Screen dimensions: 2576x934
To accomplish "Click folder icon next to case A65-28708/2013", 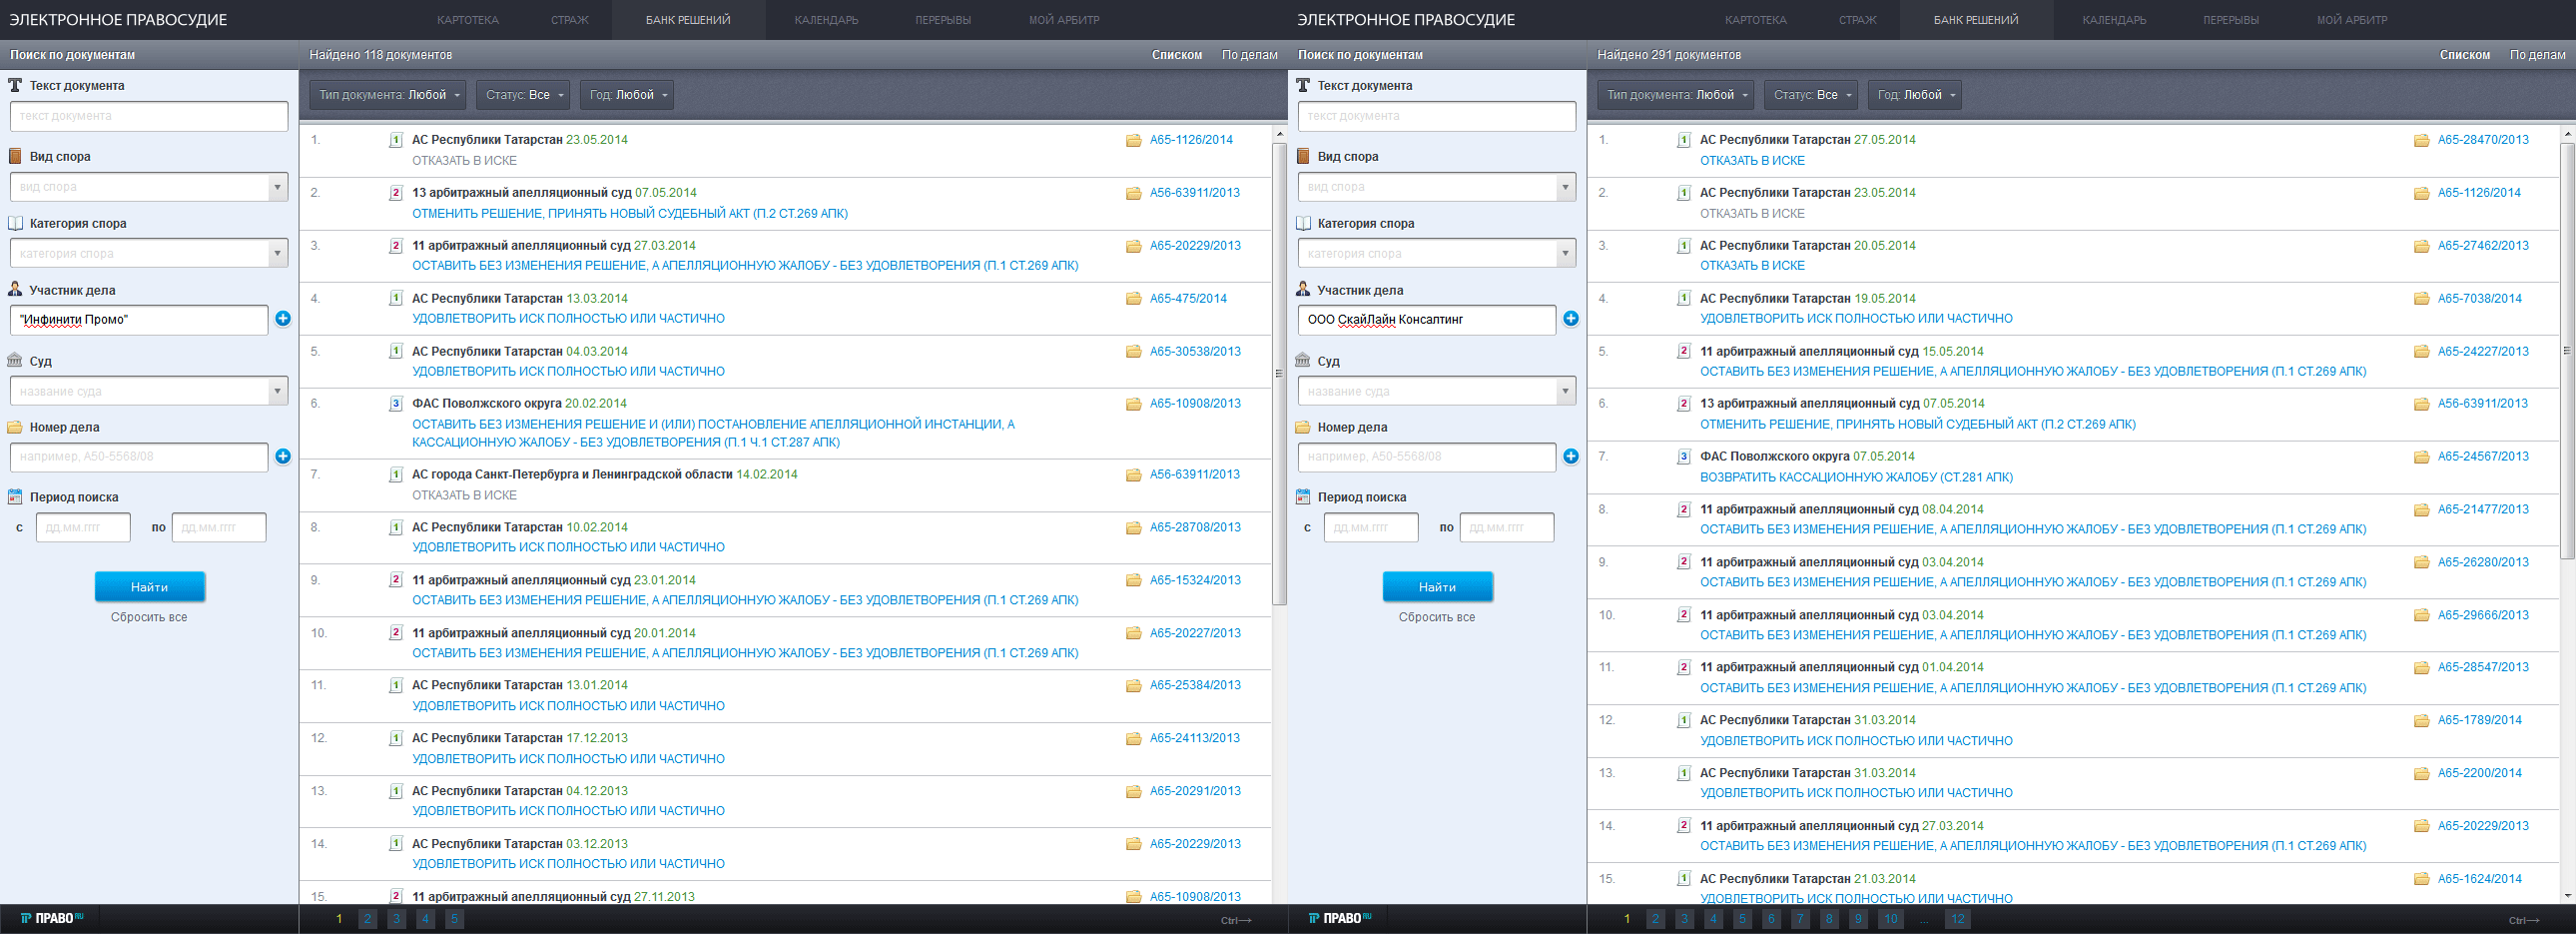I will click(1133, 527).
